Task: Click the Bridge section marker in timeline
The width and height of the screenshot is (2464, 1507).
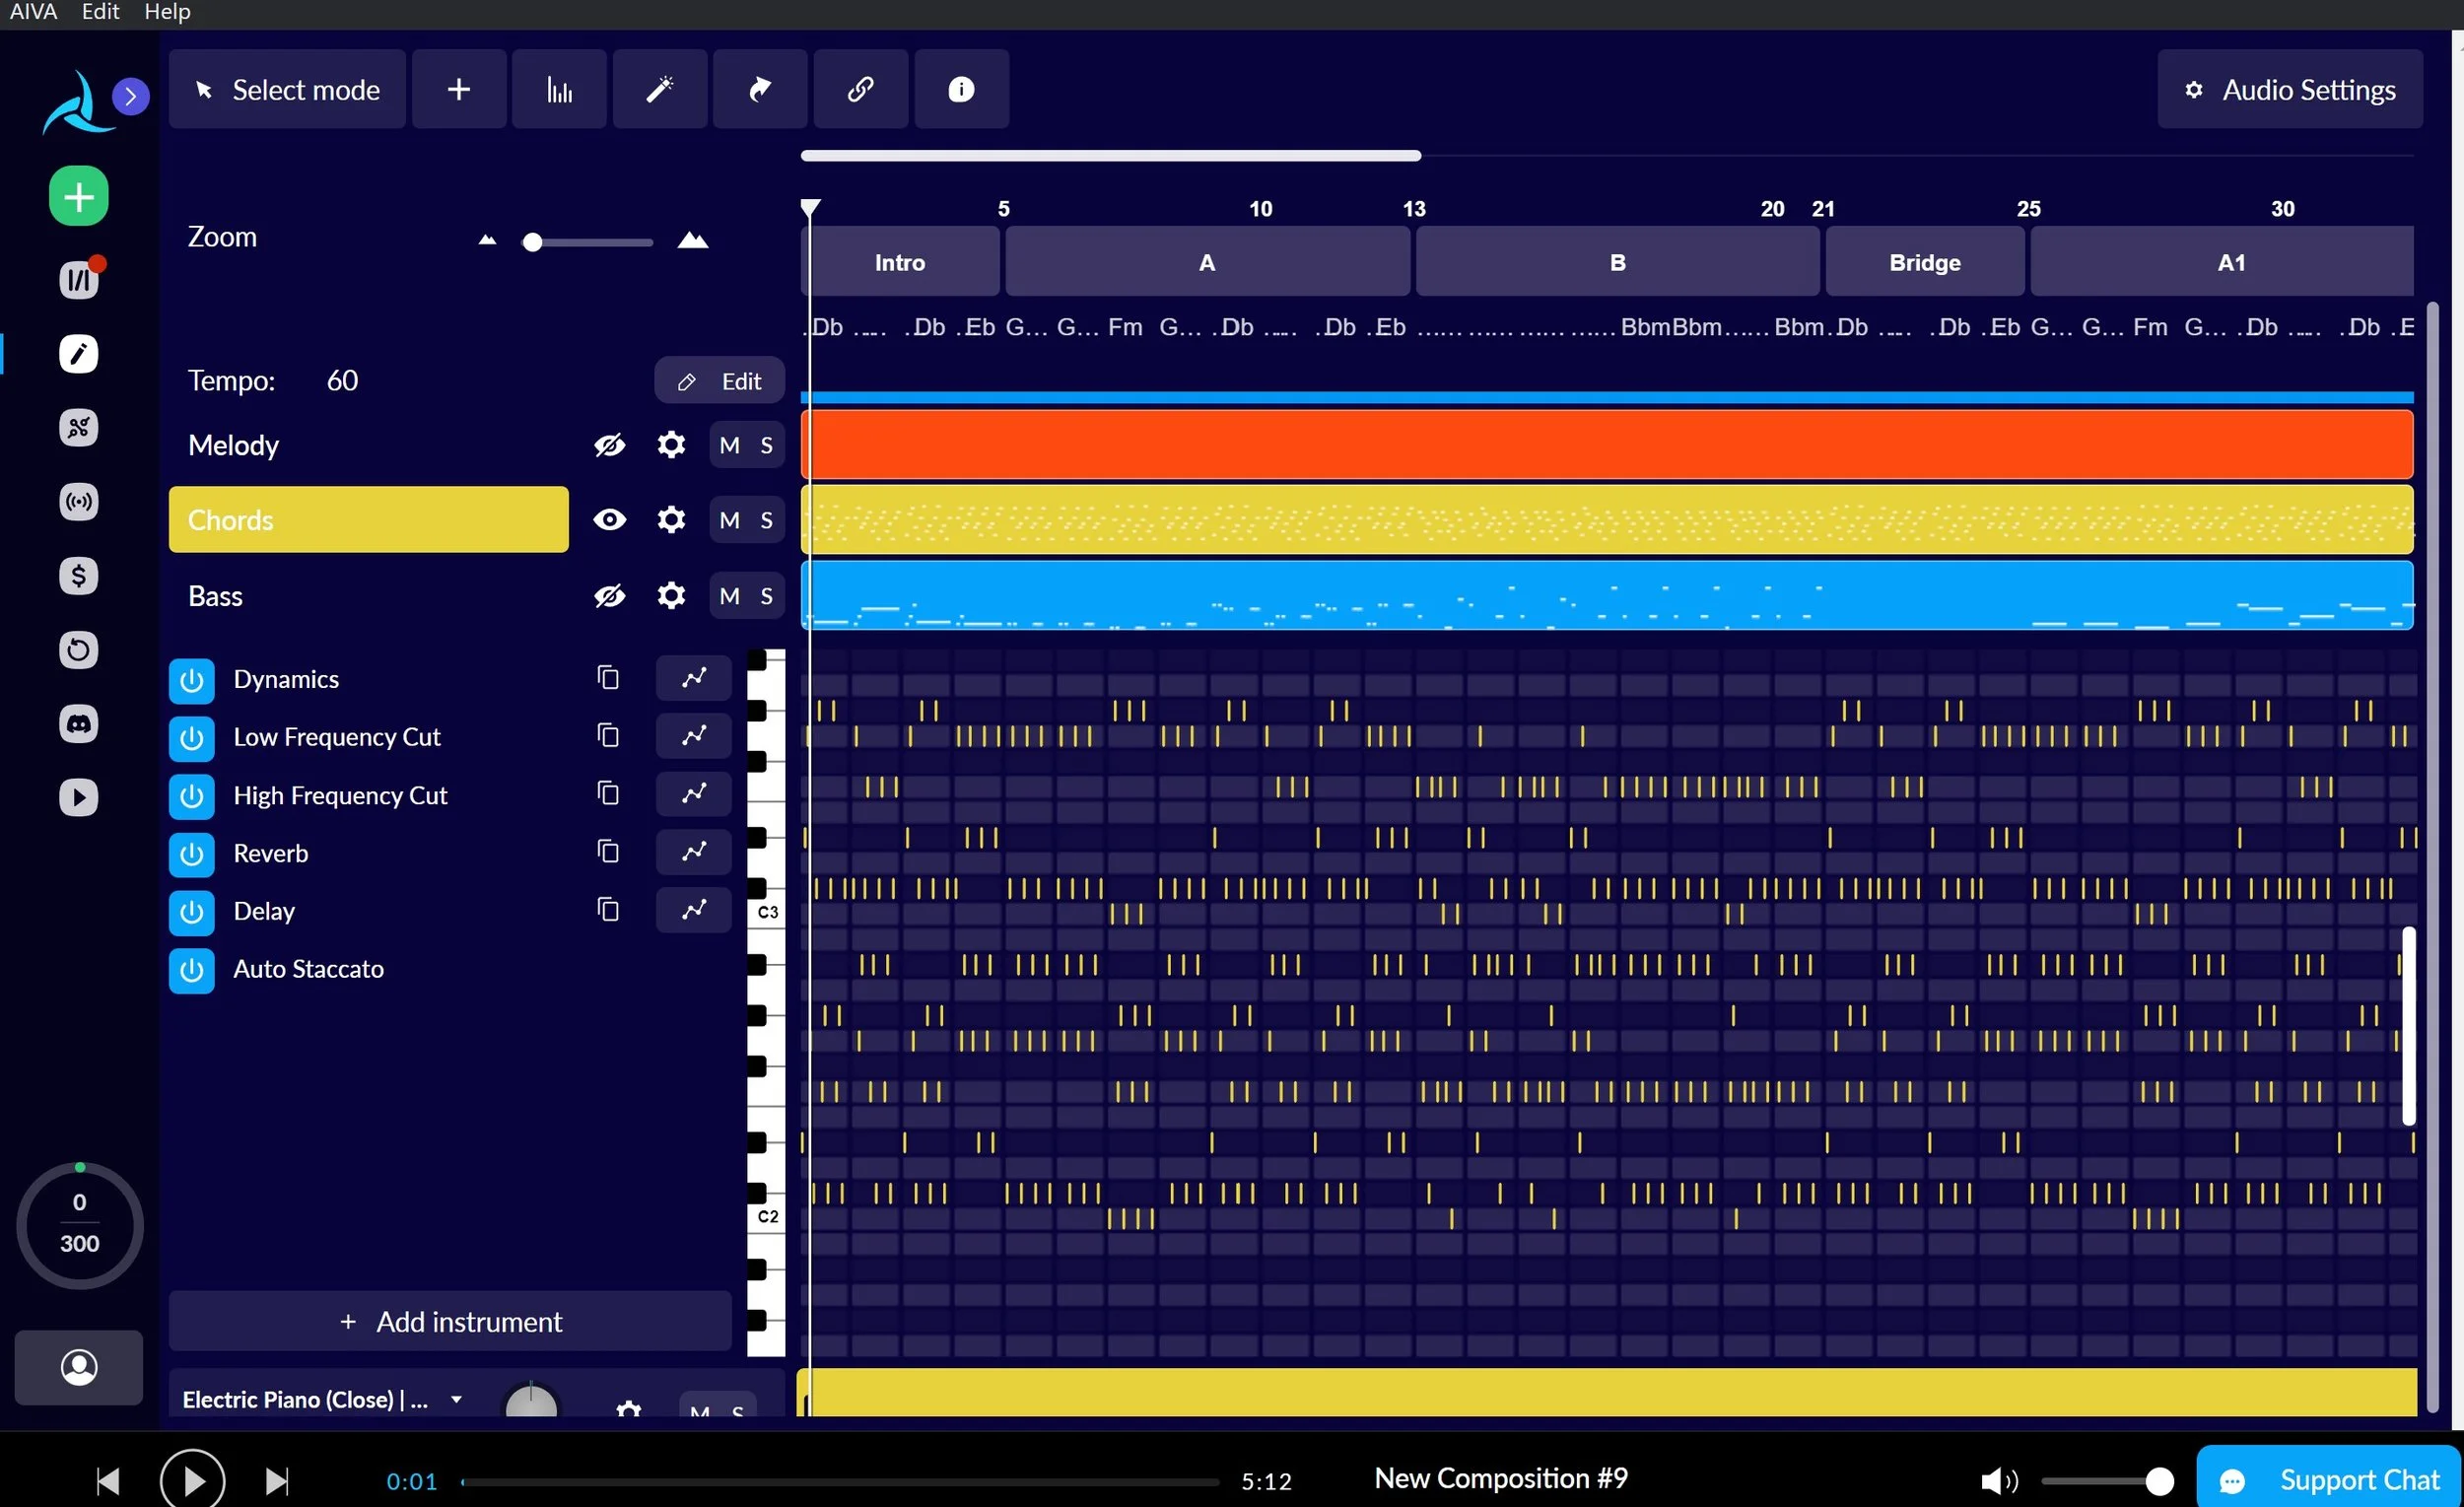Action: point(1924,262)
